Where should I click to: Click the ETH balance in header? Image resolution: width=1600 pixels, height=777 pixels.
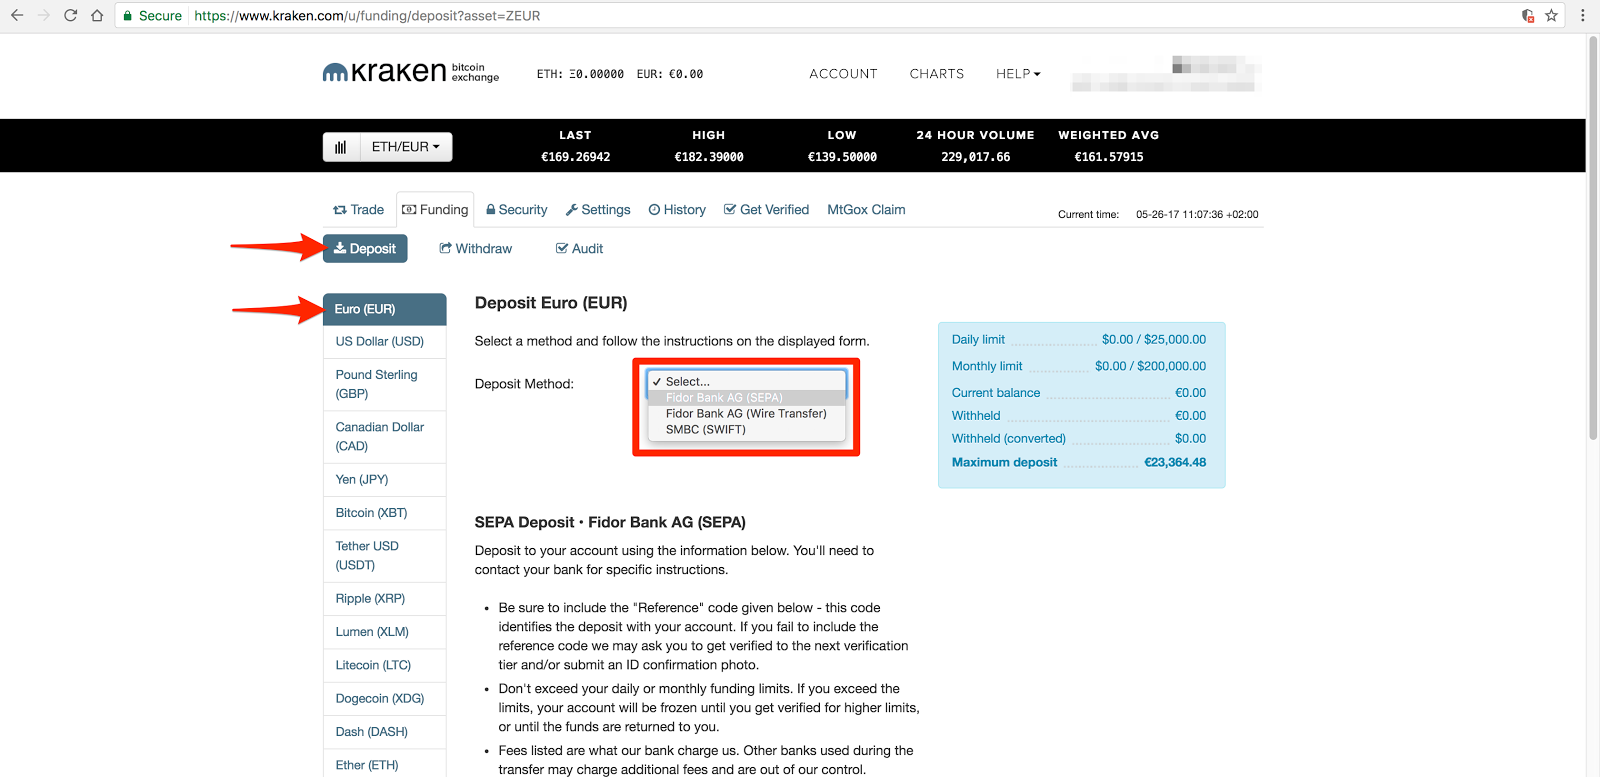(580, 74)
